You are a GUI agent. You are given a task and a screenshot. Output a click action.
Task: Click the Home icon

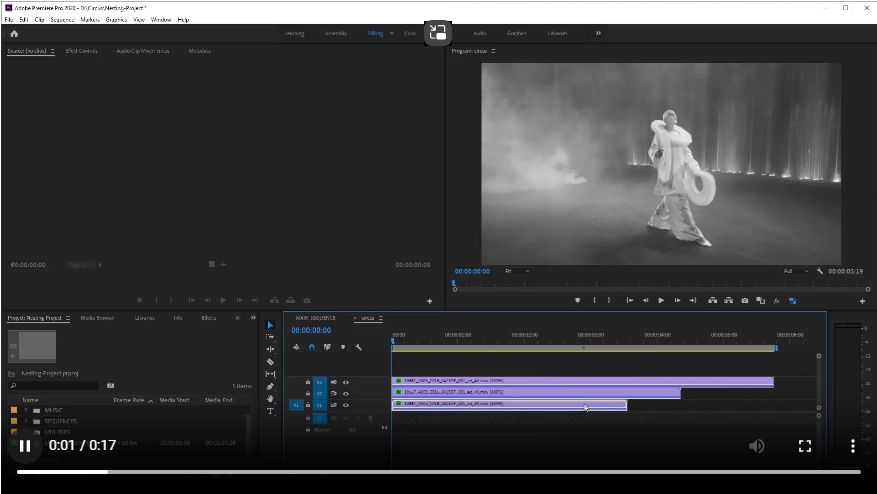click(x=14, y=34)
